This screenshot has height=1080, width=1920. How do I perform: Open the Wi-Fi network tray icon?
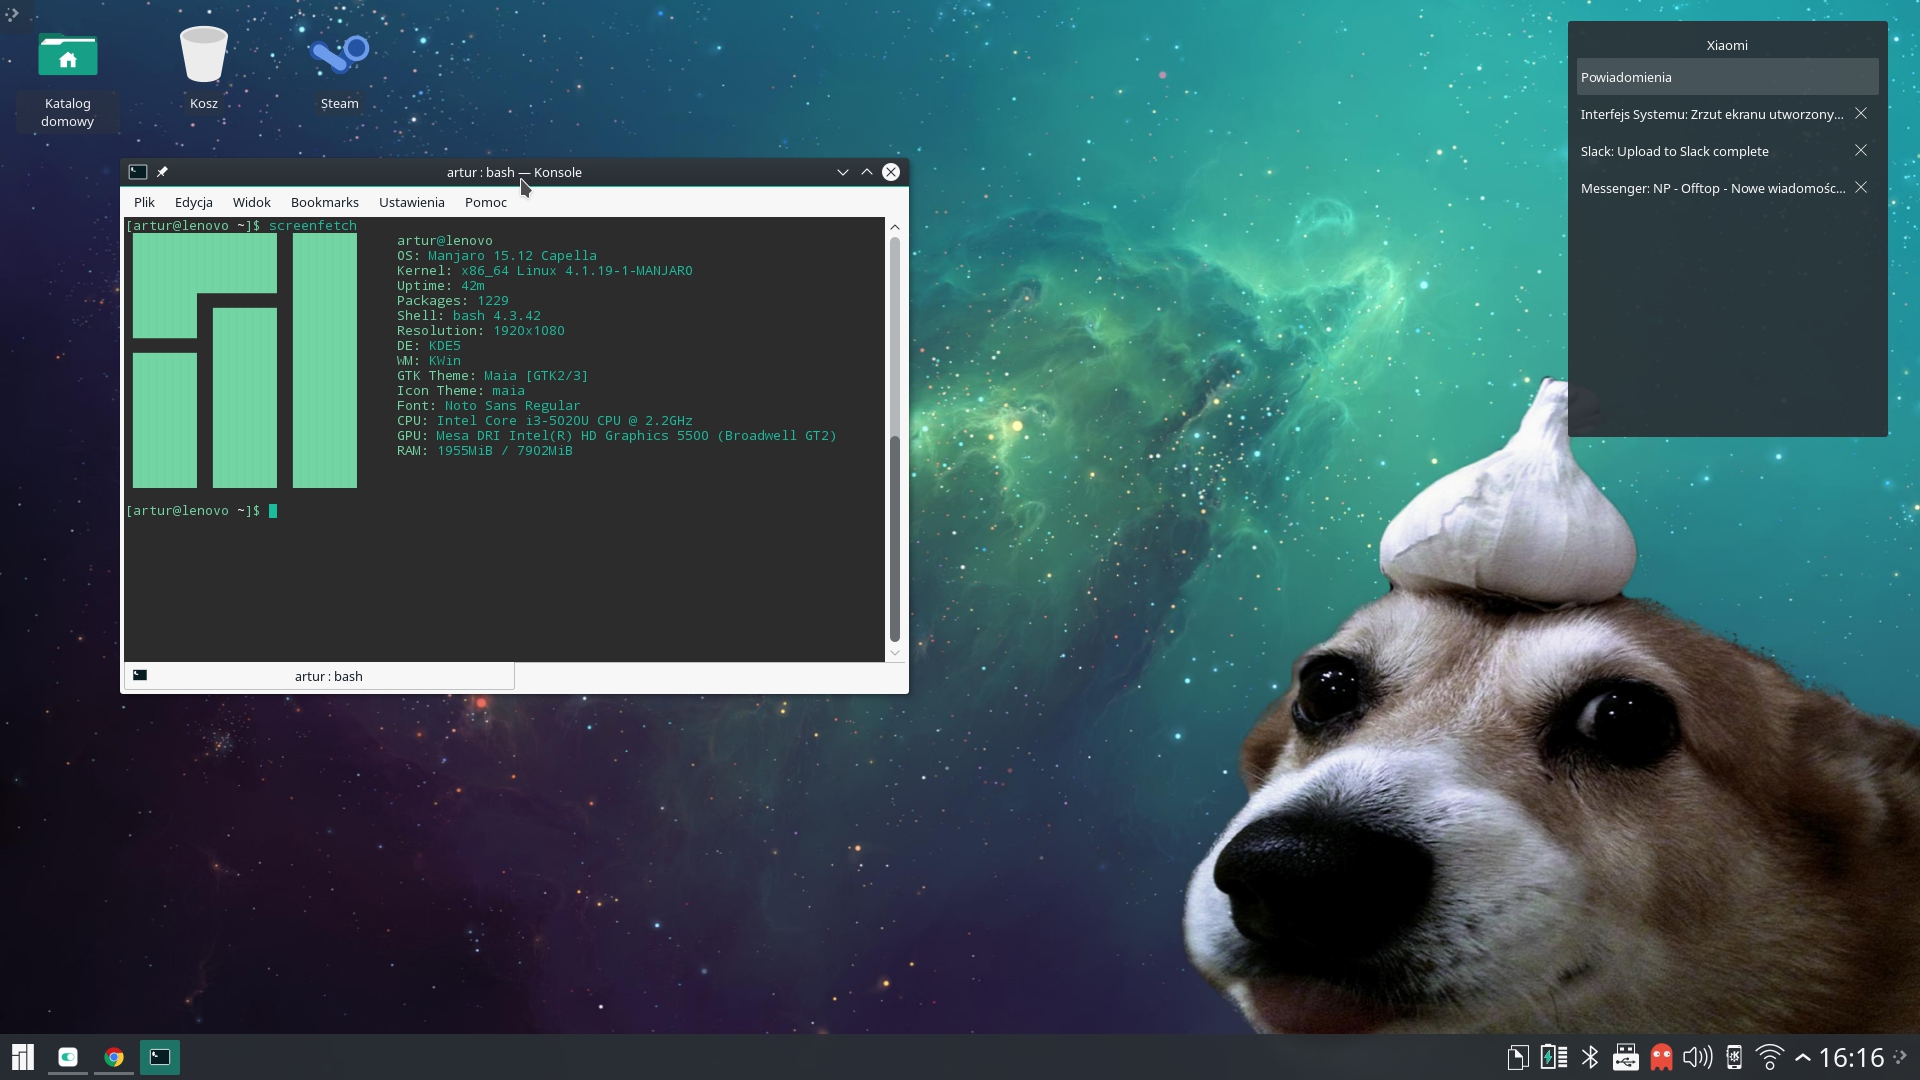(1770, 1057)
